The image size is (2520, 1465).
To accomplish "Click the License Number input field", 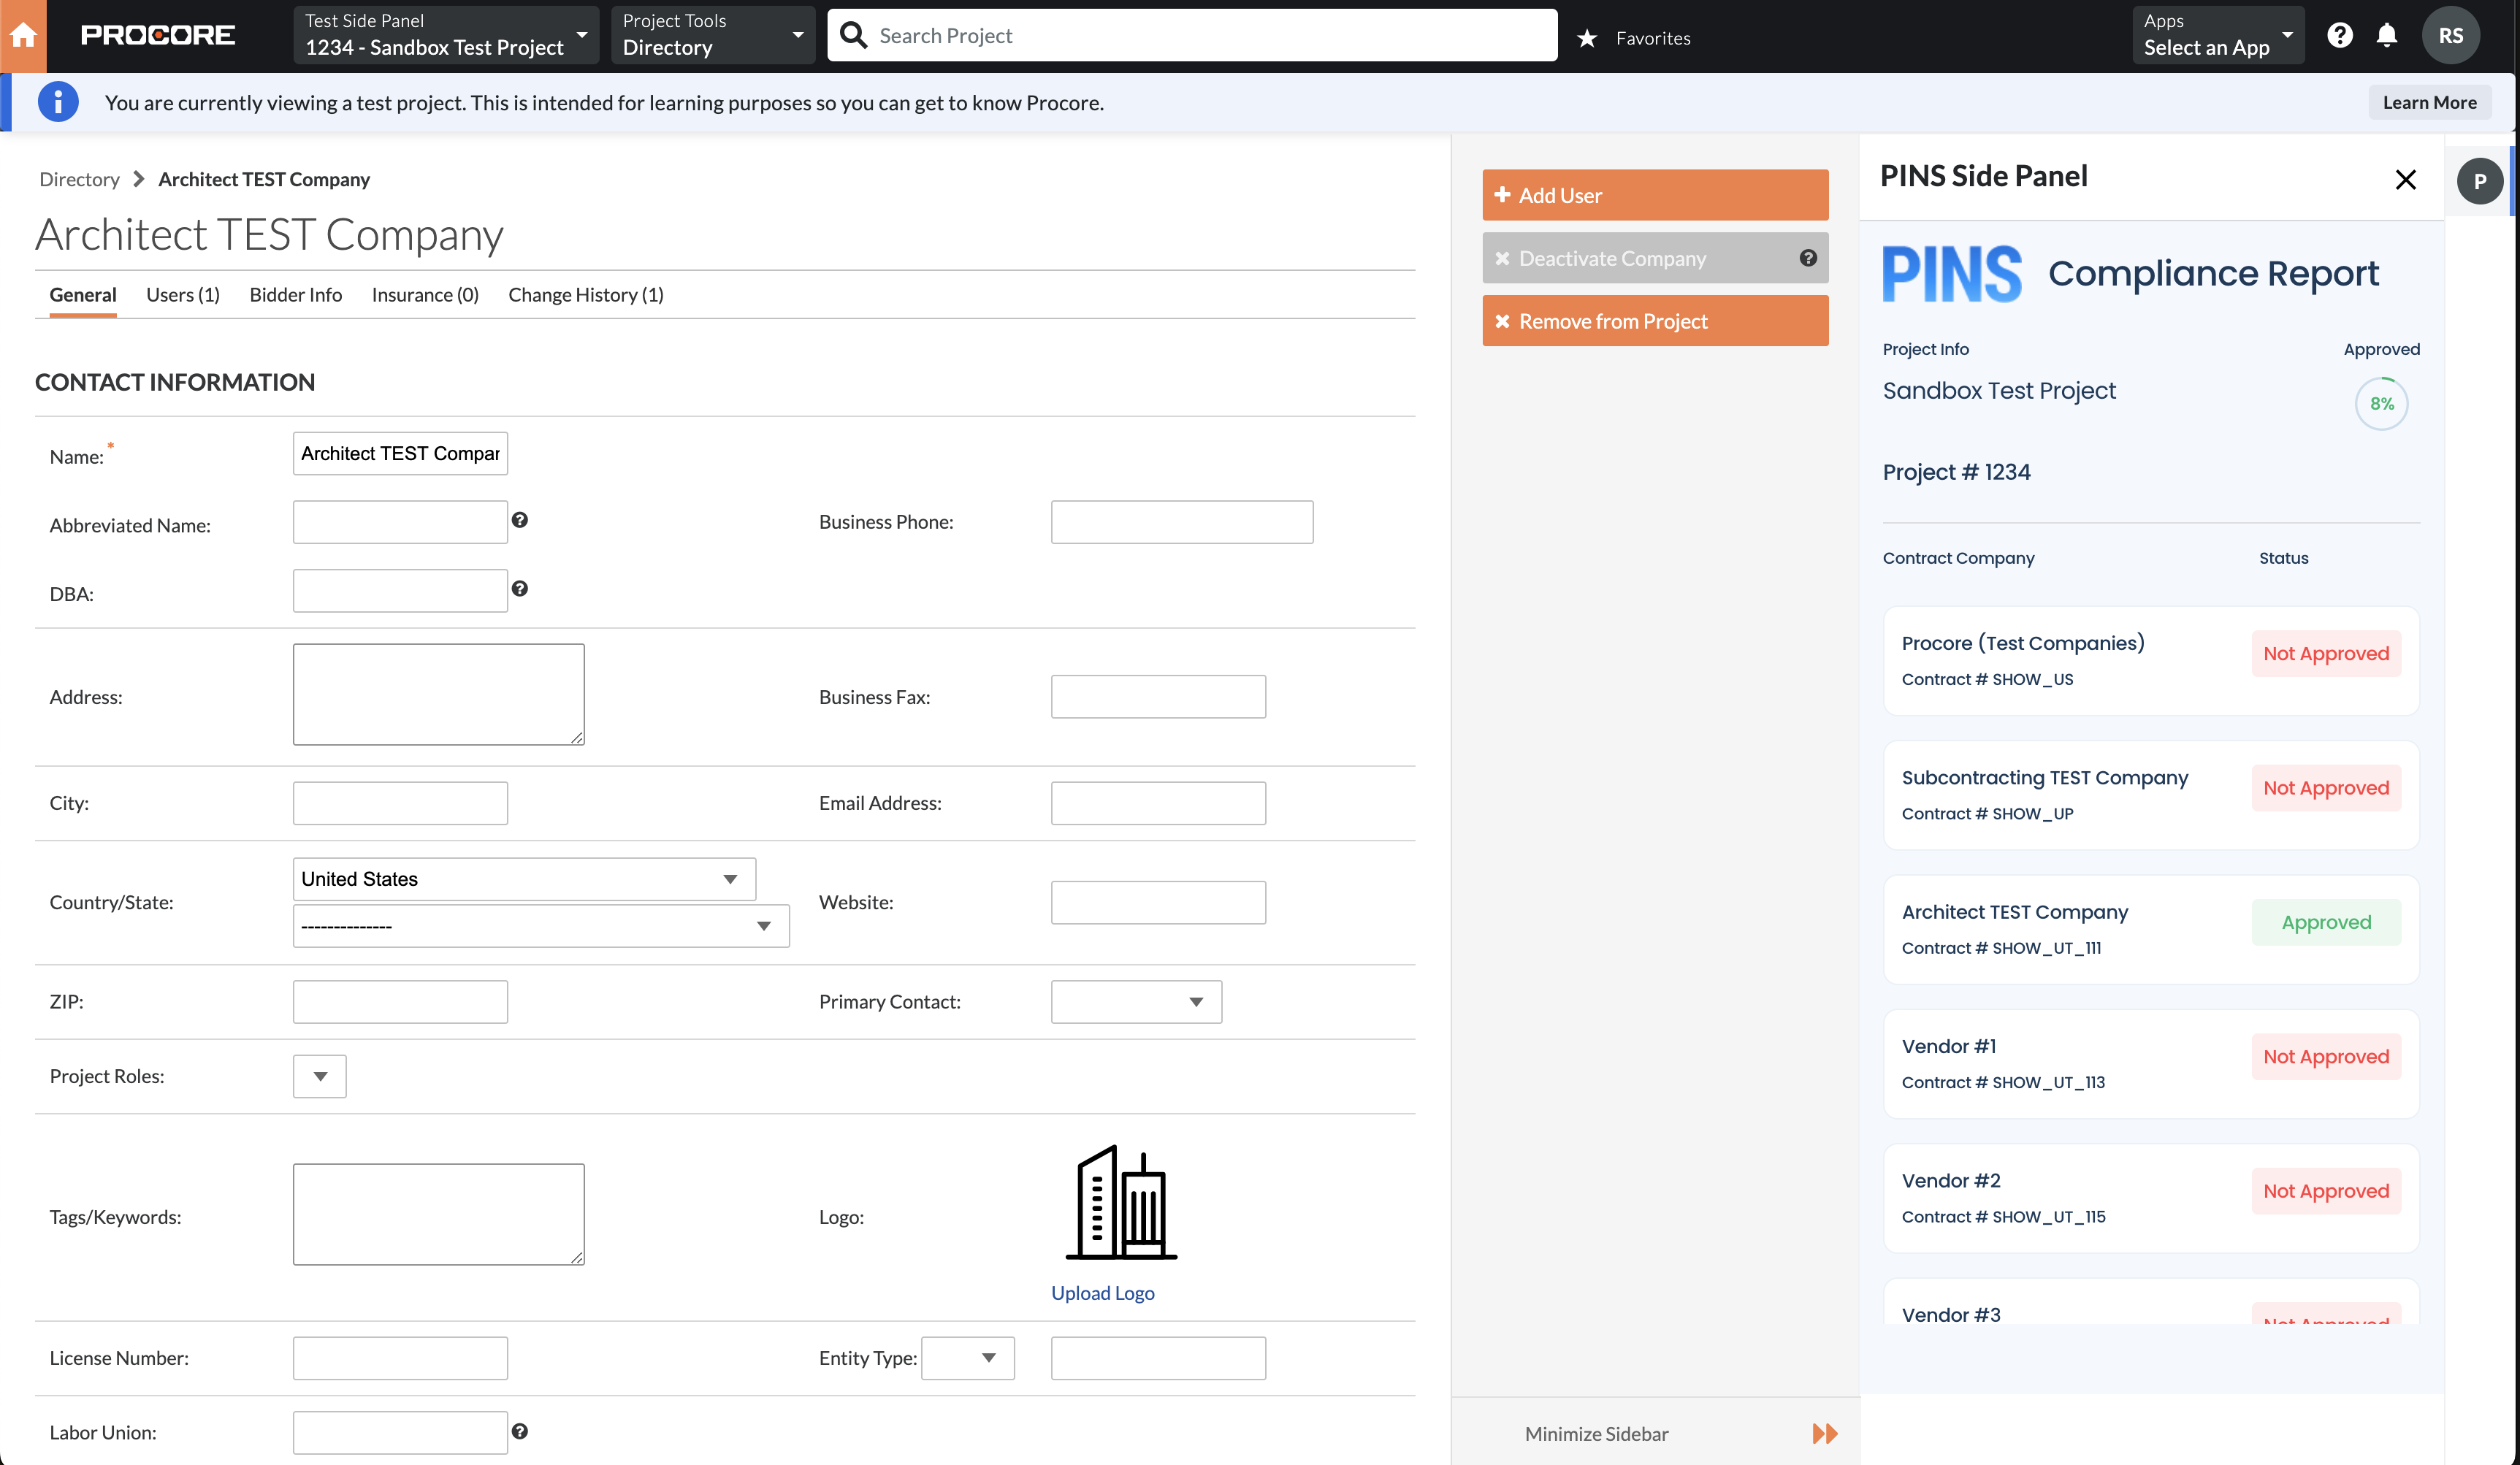I will point(400,1358).
